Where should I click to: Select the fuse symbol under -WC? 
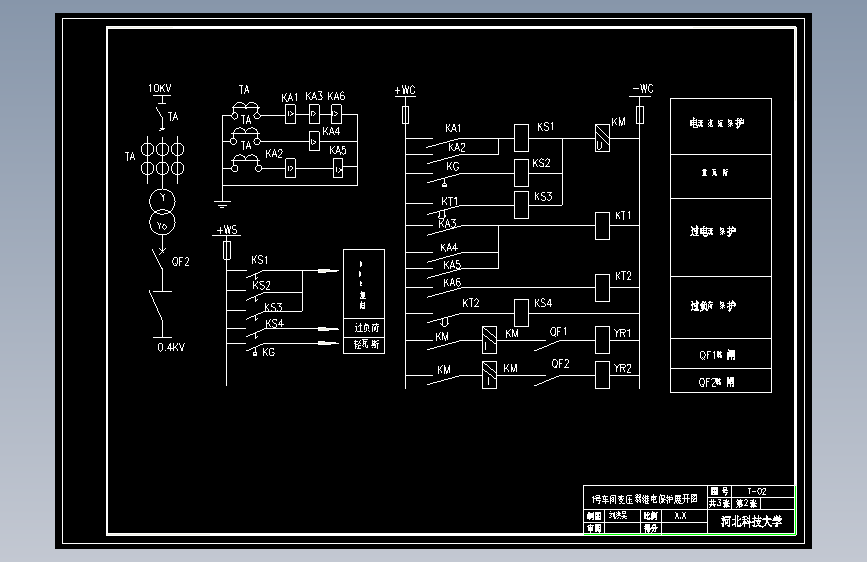(x=640, y=115)
